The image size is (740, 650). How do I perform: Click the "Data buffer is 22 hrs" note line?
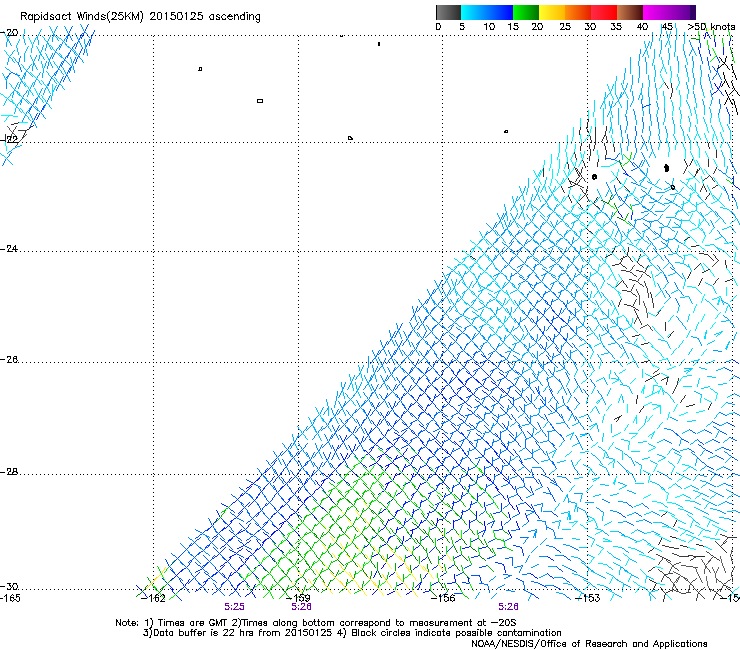coord(352,633)
